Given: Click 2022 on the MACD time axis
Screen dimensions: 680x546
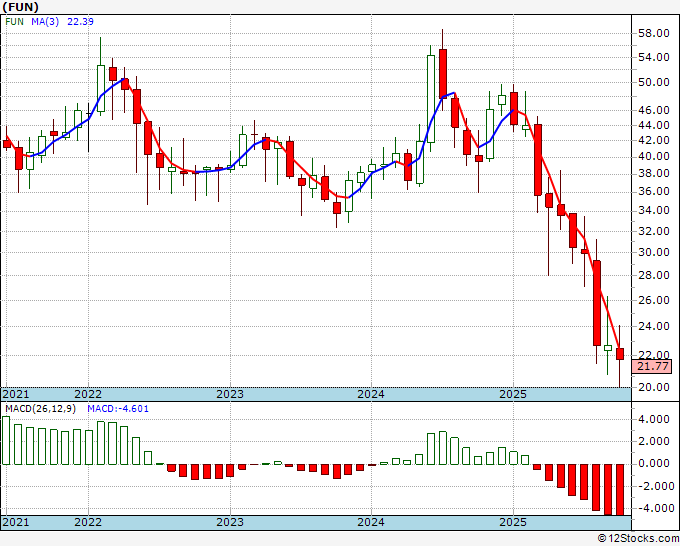Looking at the screenshot, I should [x=88, y=522].
